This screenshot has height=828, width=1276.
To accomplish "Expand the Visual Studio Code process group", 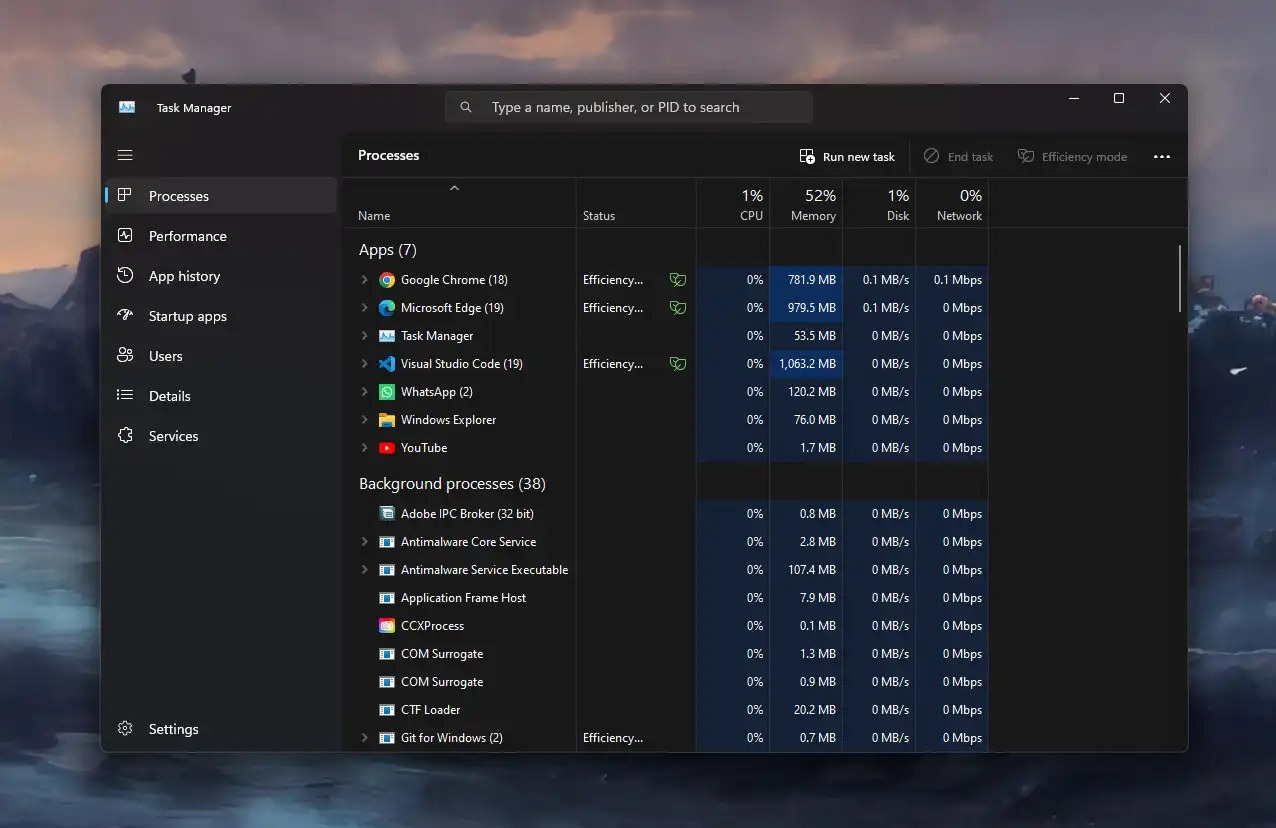I will [365, 364].
